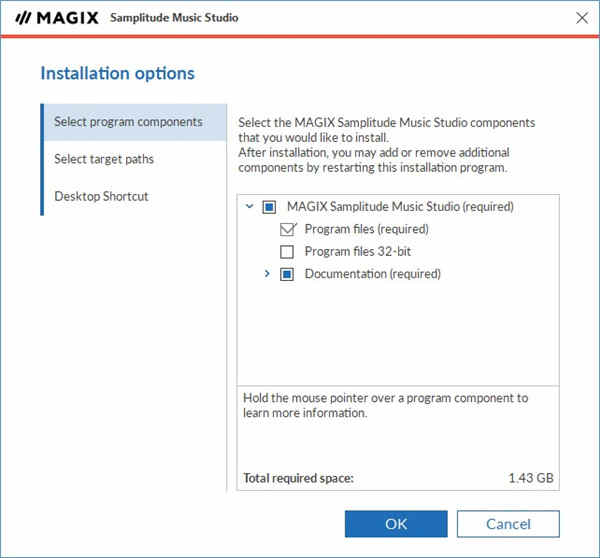Click the Total required space label

click(298, 478)
